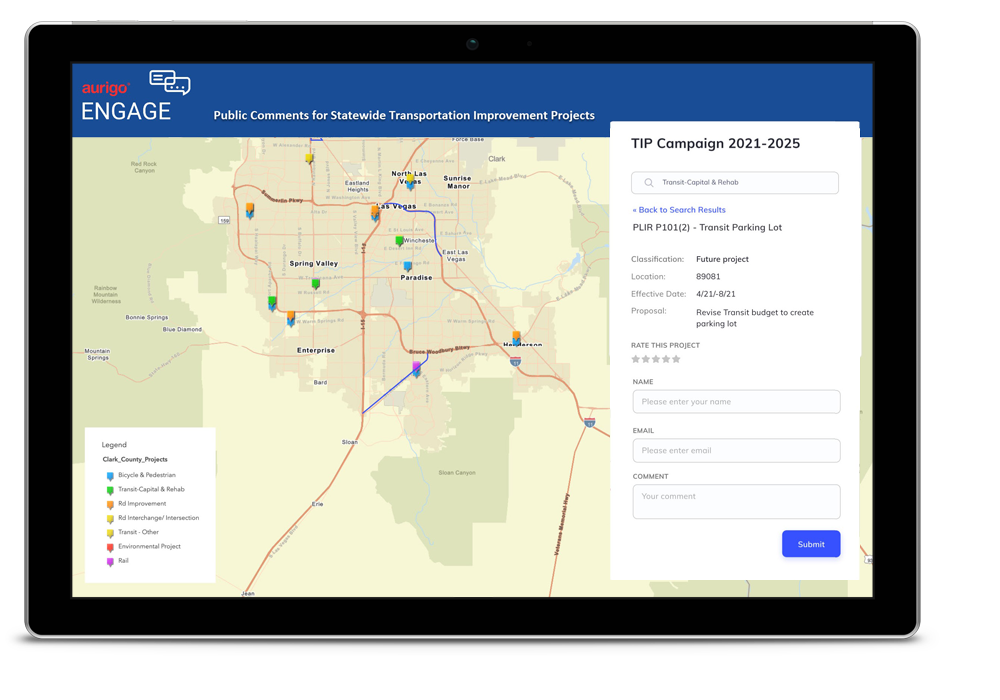Go Back to Search Results

681,209
